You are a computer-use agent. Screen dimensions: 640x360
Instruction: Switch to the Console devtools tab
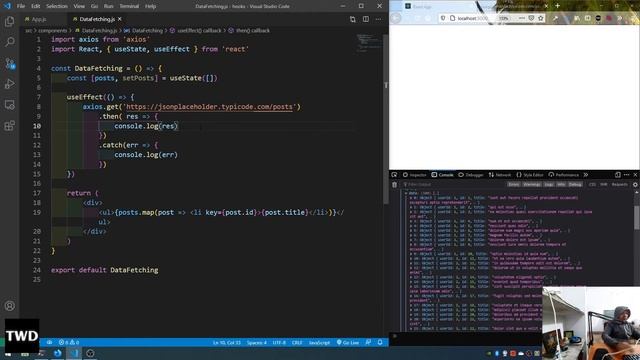coord(442,175)
